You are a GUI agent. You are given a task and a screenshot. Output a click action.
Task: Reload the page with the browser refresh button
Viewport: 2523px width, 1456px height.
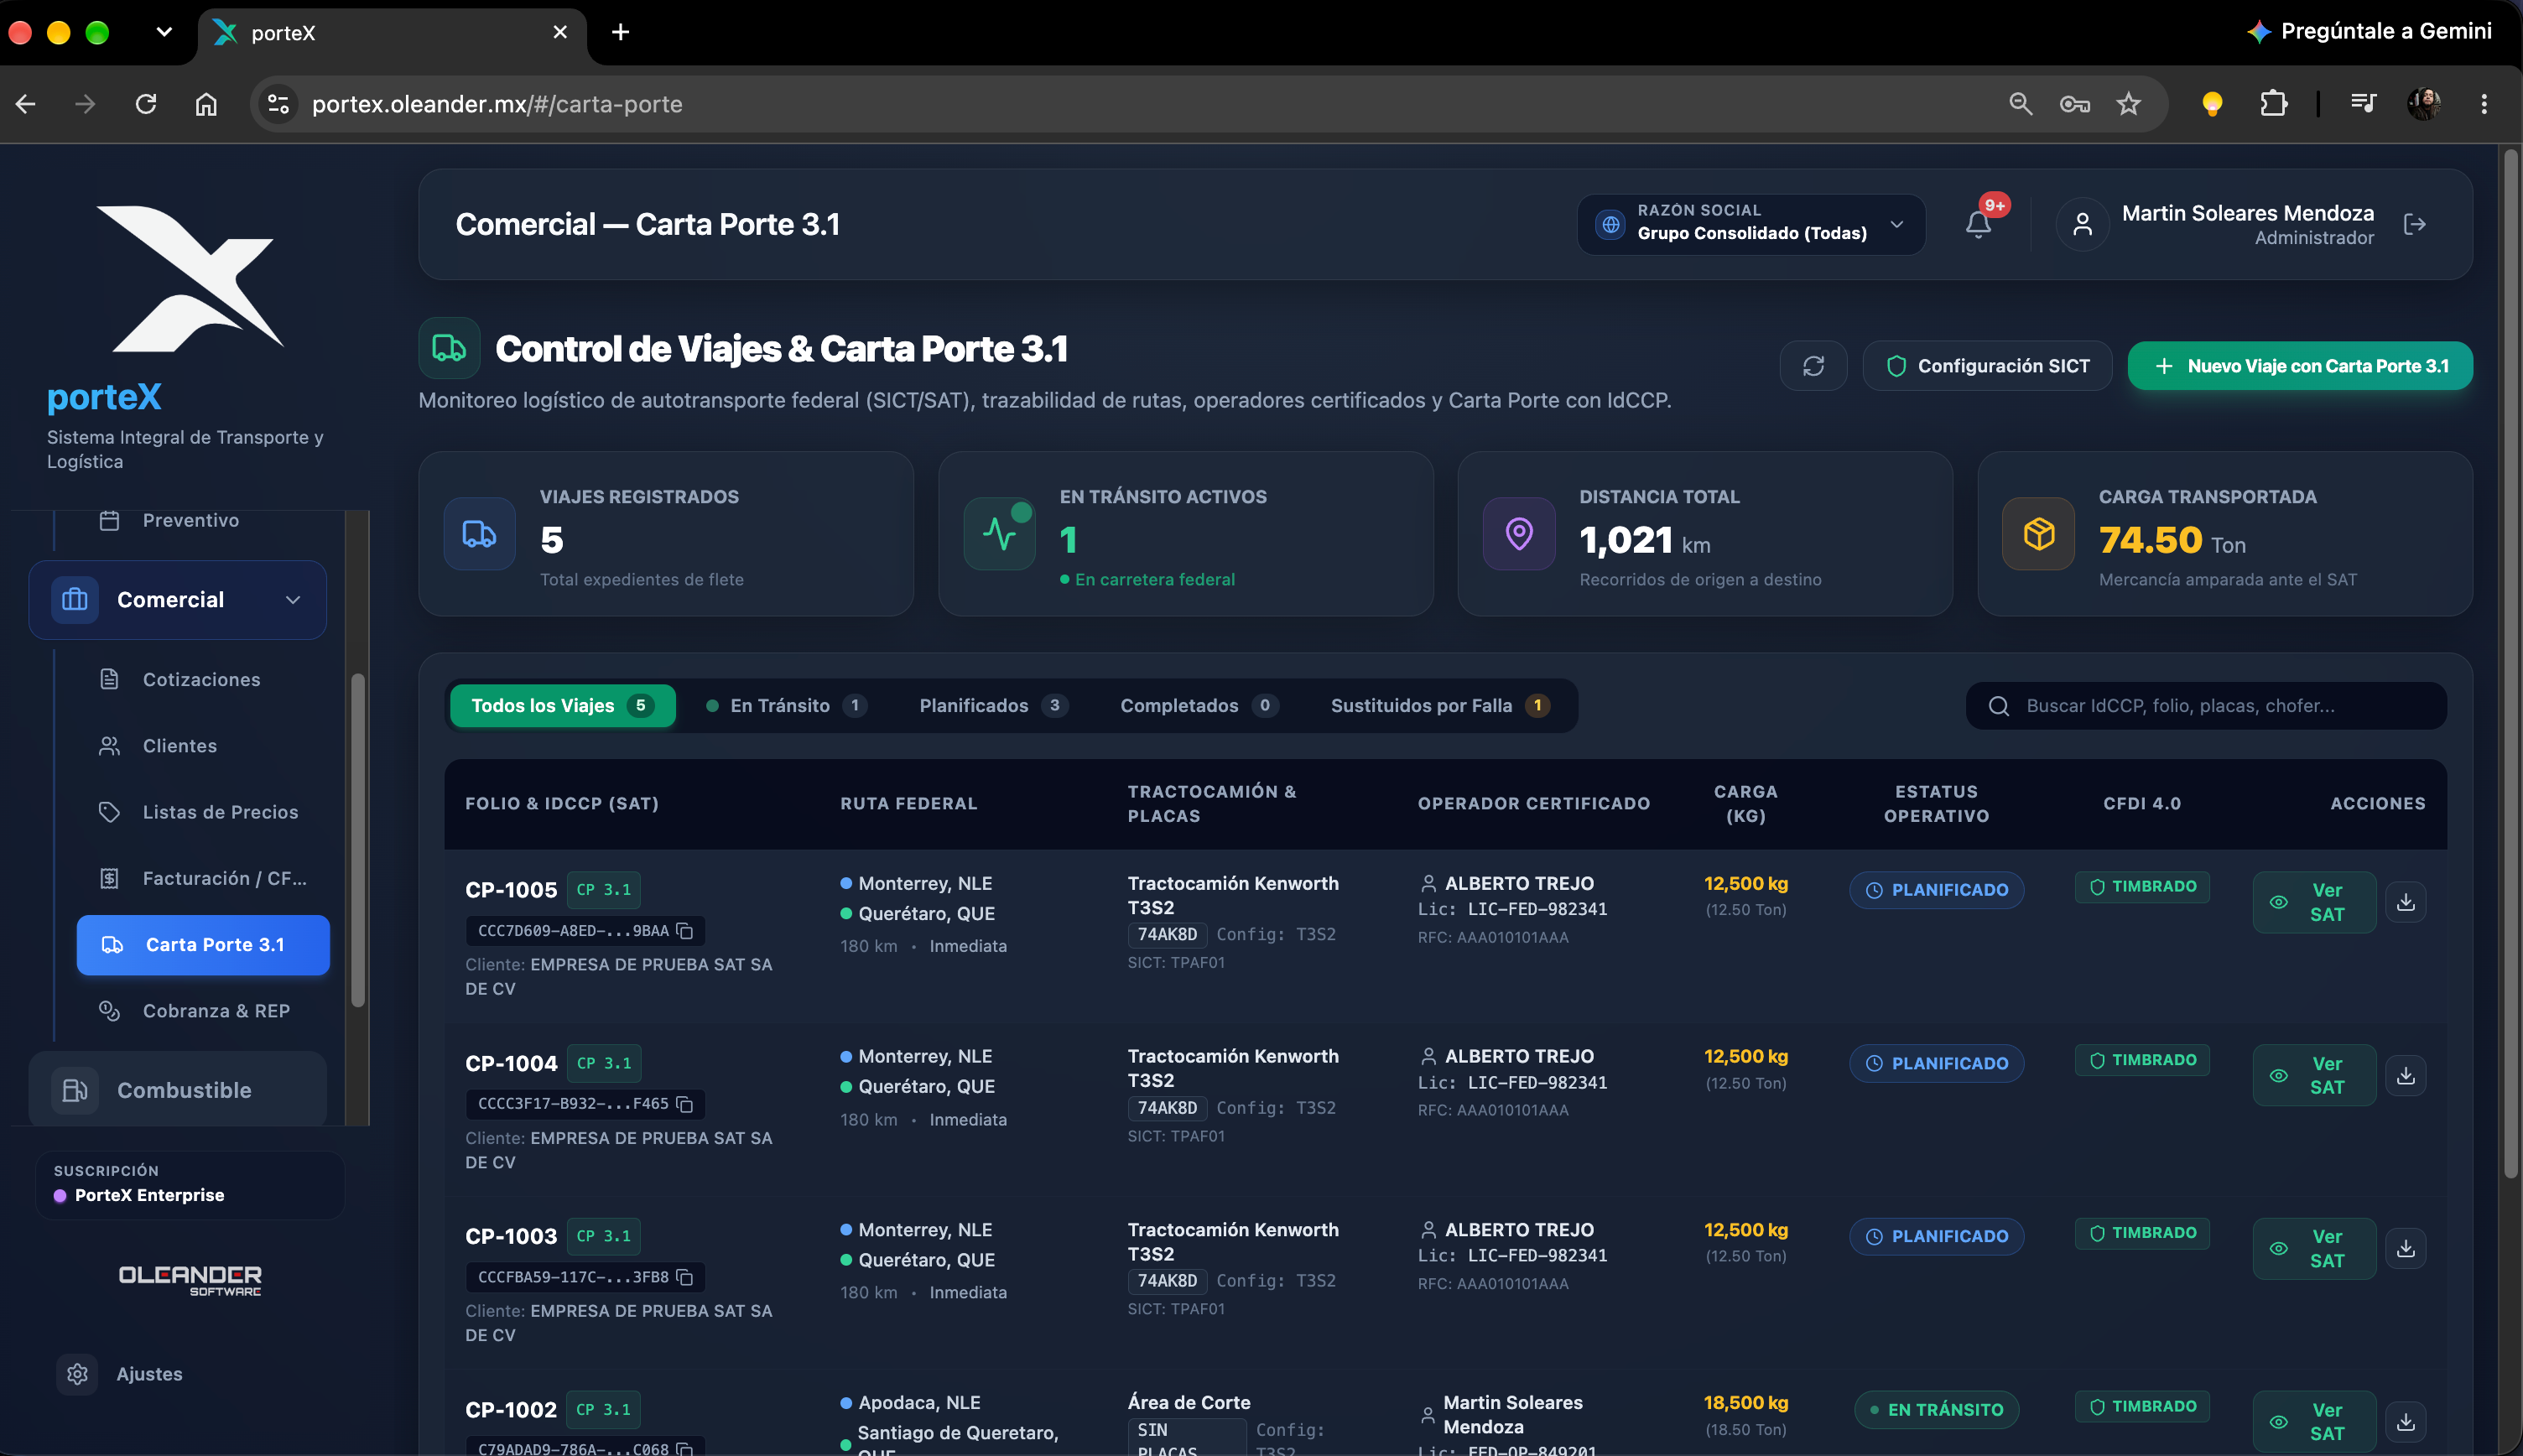[x=146, y=103]
